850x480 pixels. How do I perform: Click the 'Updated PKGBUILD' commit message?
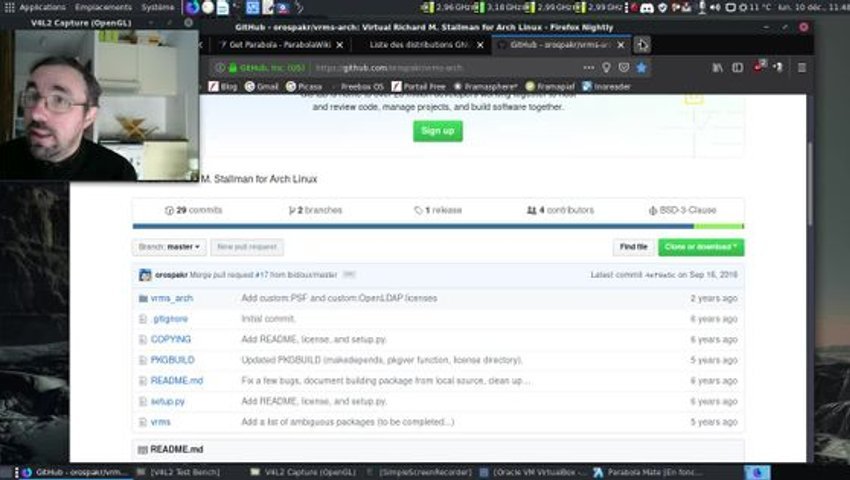coord(382,360)
